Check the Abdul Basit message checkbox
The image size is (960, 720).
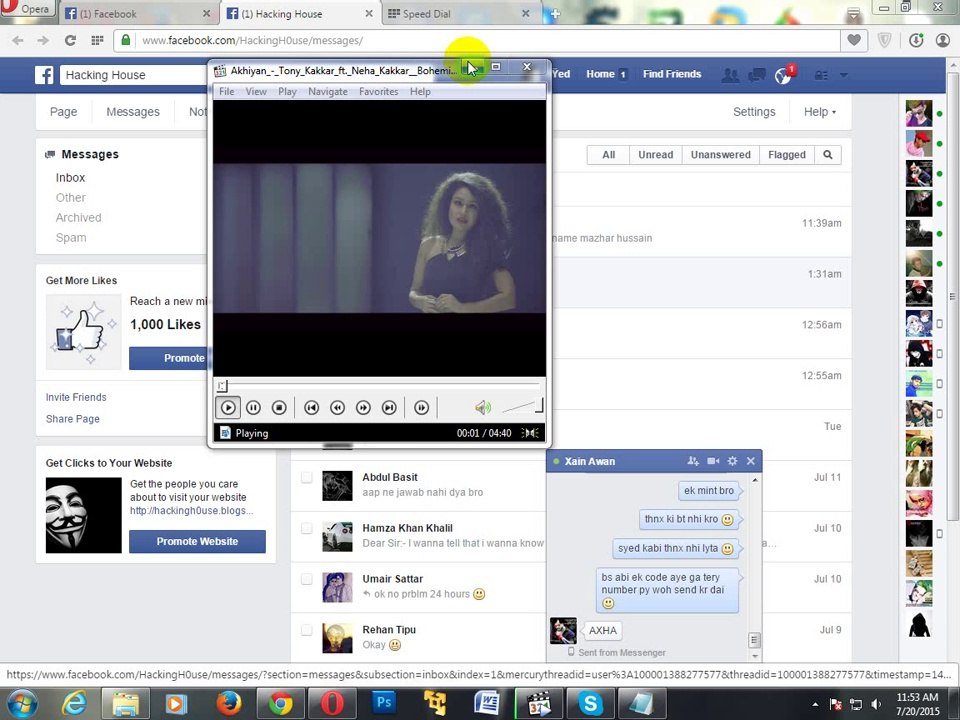point(307,478)
